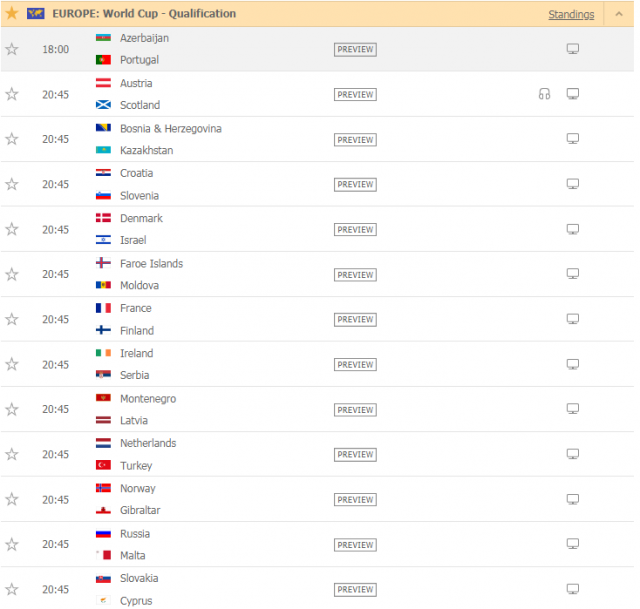This screenshot has height=609, width=640.
Task: Click the TV icon for Slovakia vs Cyprus
Action: [573, 589]
